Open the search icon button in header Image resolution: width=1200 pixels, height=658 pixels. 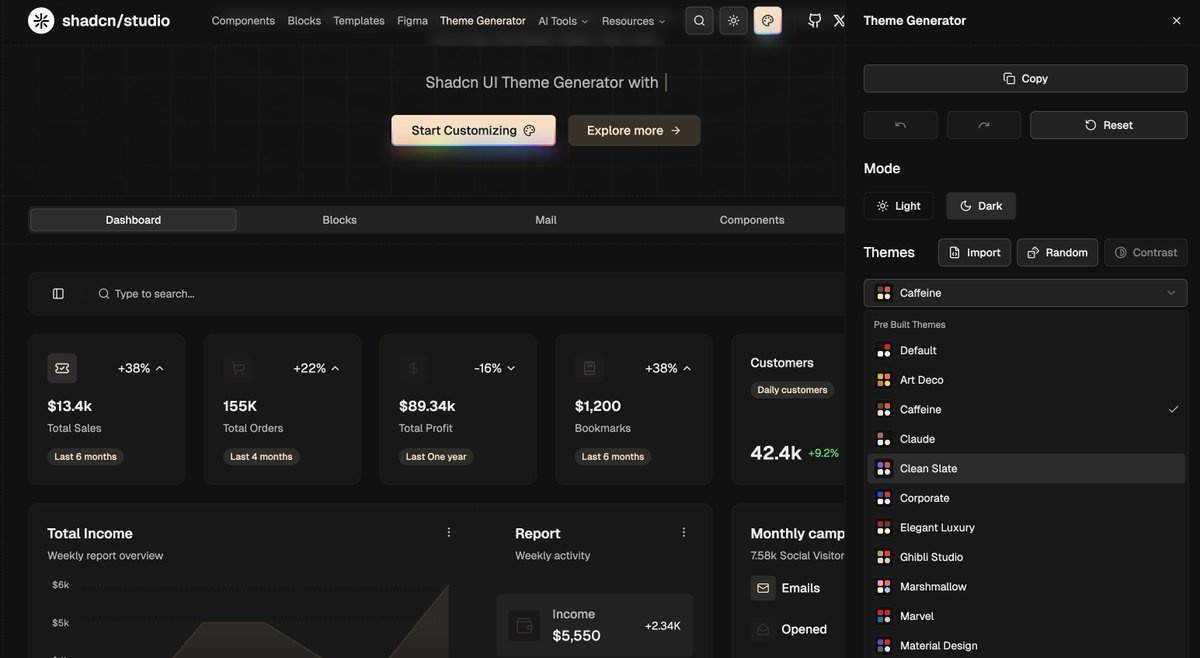pyautogui.click(x=699, y=20)
